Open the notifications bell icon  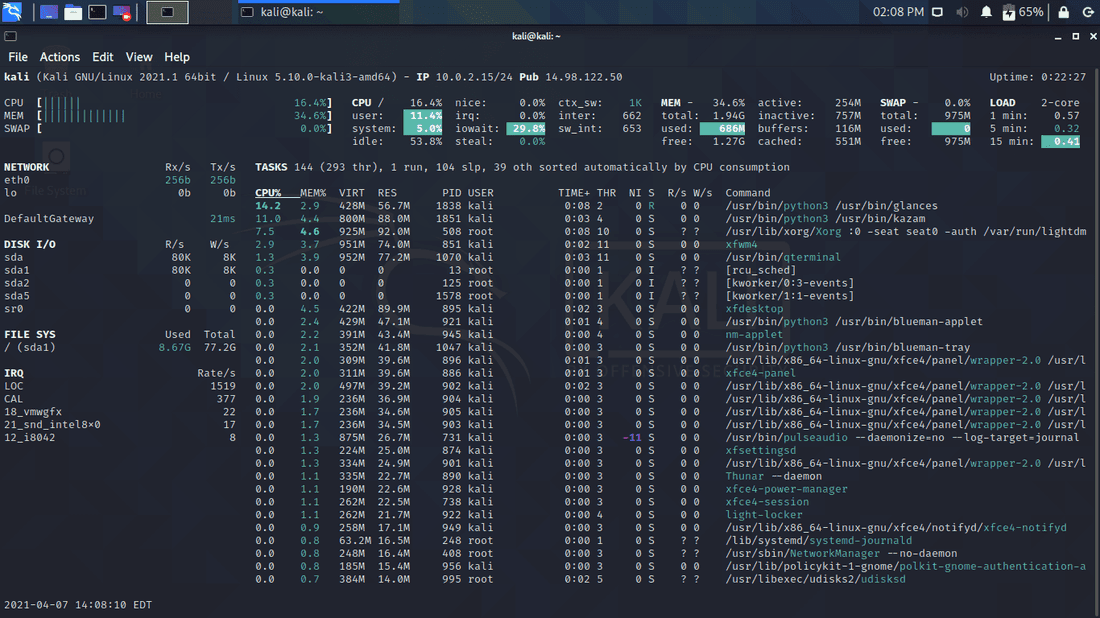[986, 12]
